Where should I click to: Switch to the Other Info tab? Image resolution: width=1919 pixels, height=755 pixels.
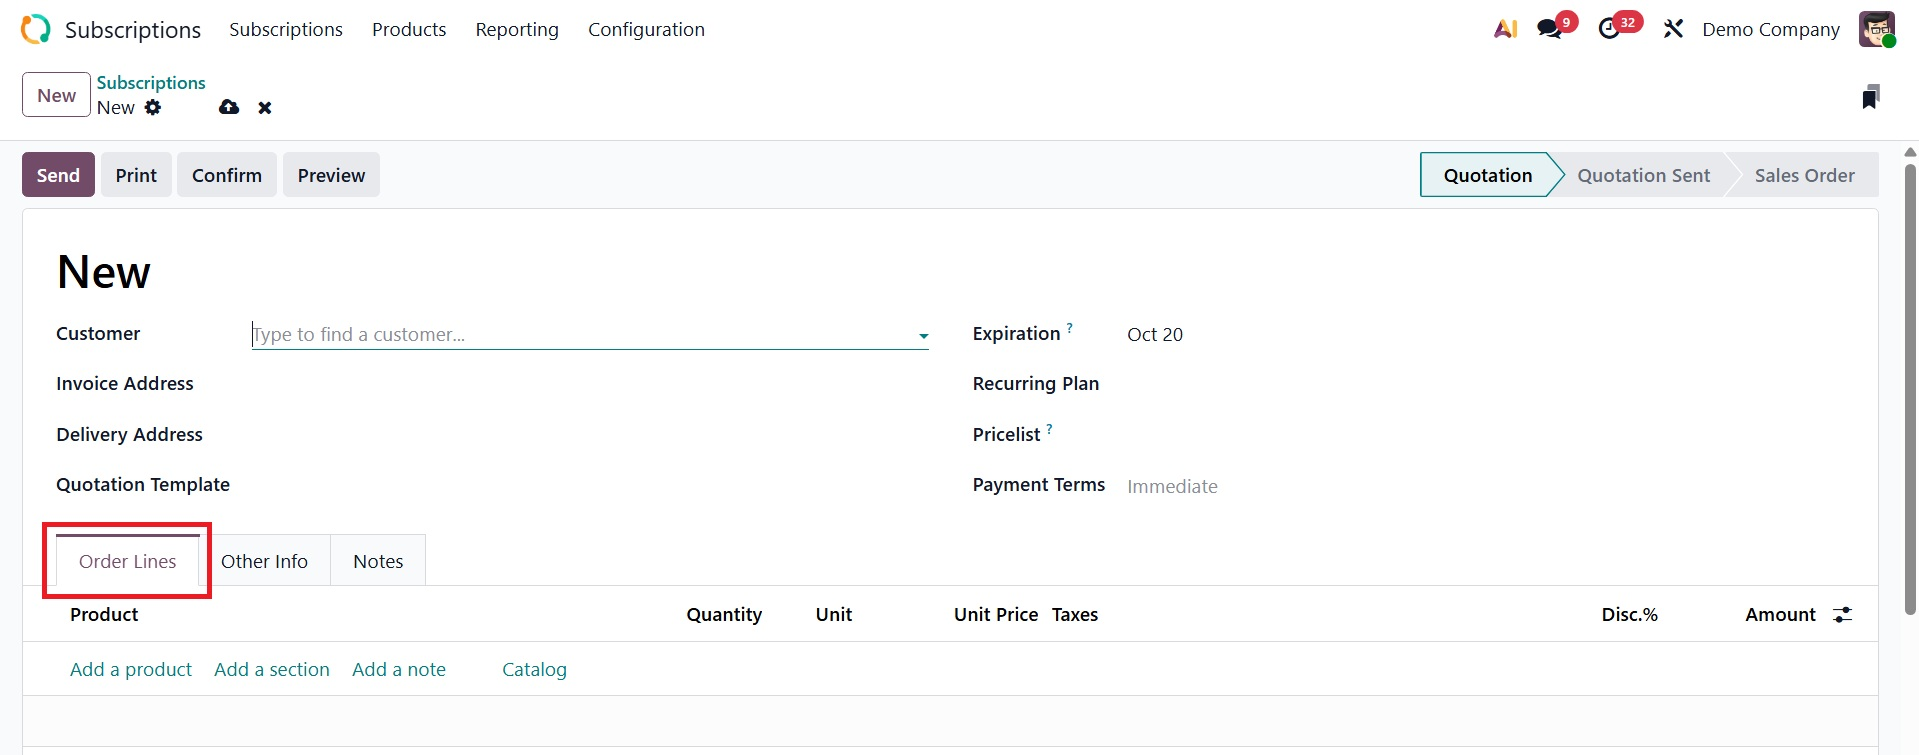pyautogui.click(x=264, y=561)
